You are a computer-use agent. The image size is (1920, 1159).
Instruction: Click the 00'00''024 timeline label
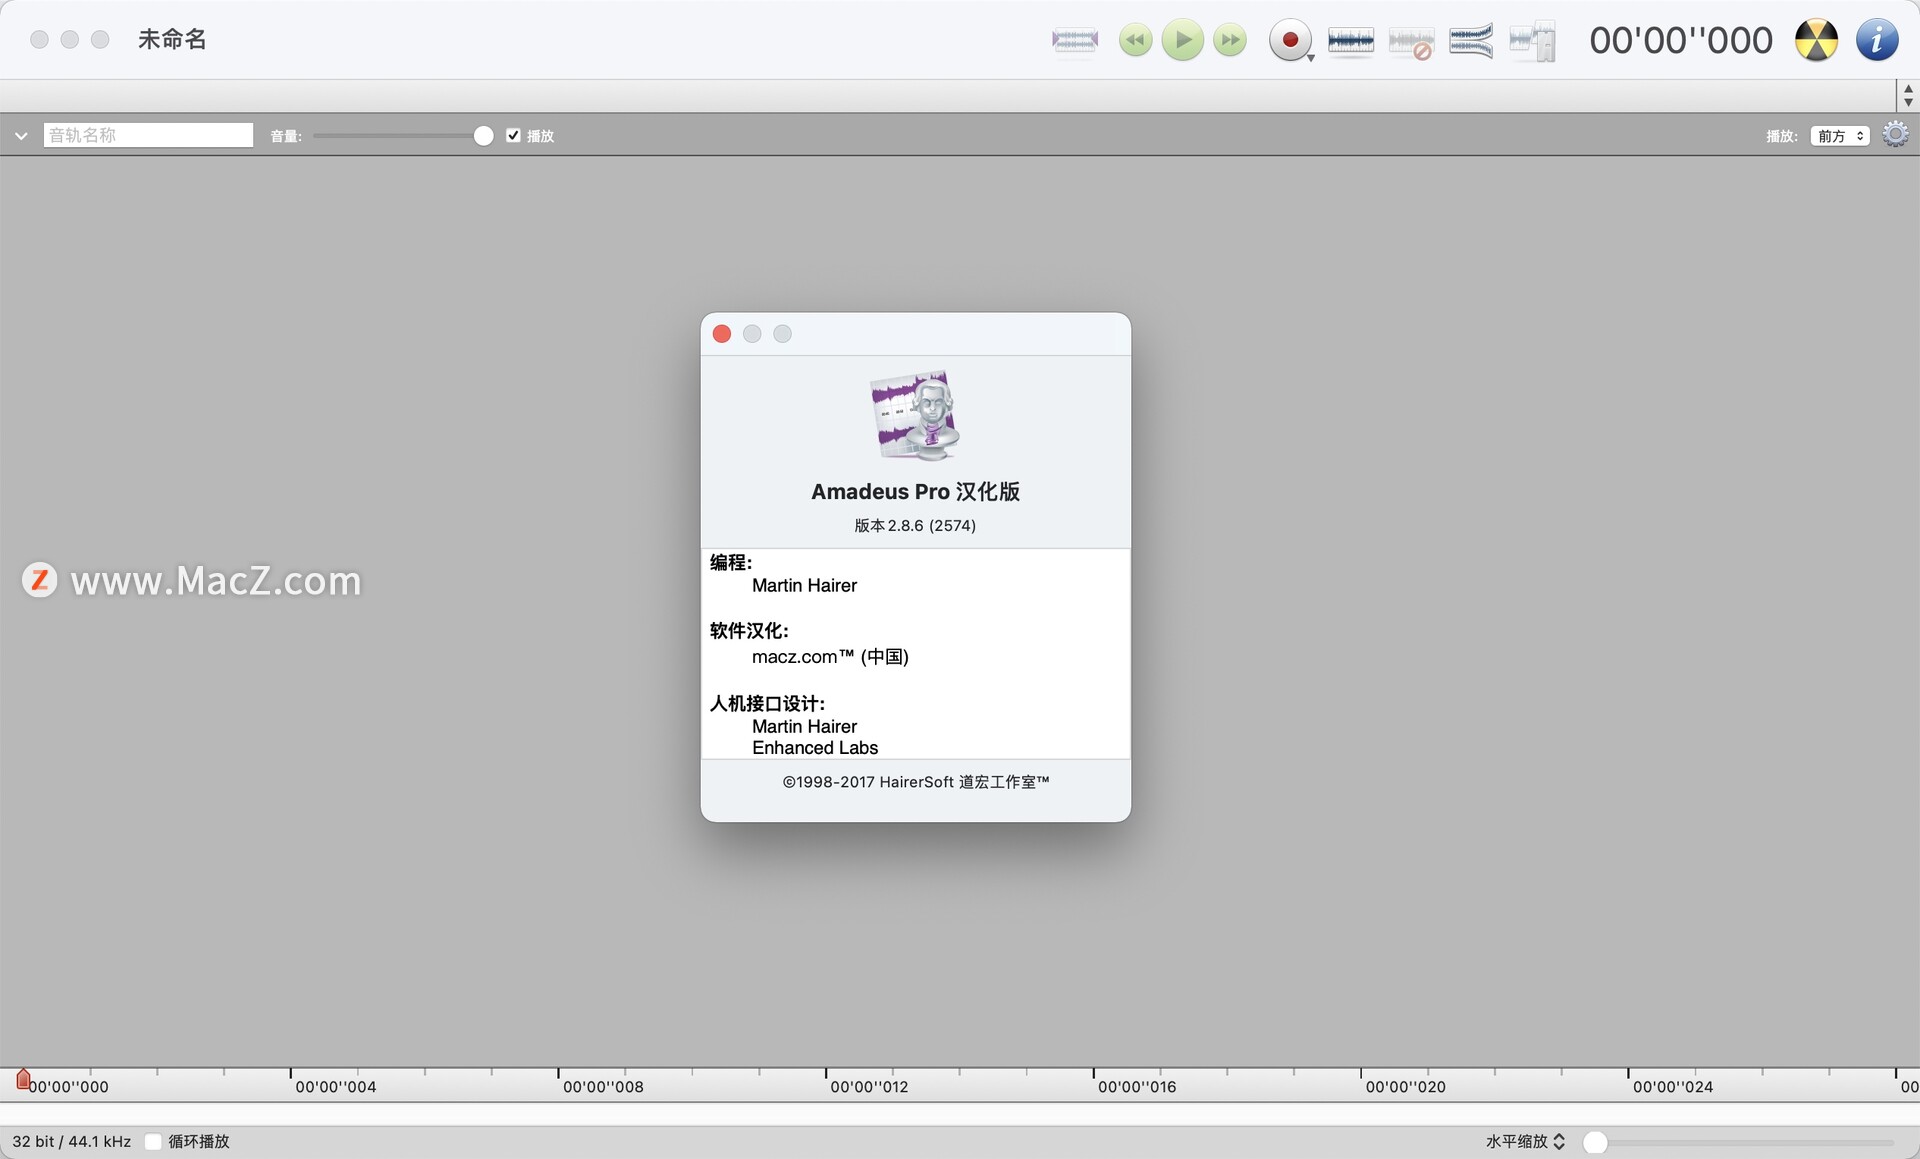(x=1673, y=1087)
